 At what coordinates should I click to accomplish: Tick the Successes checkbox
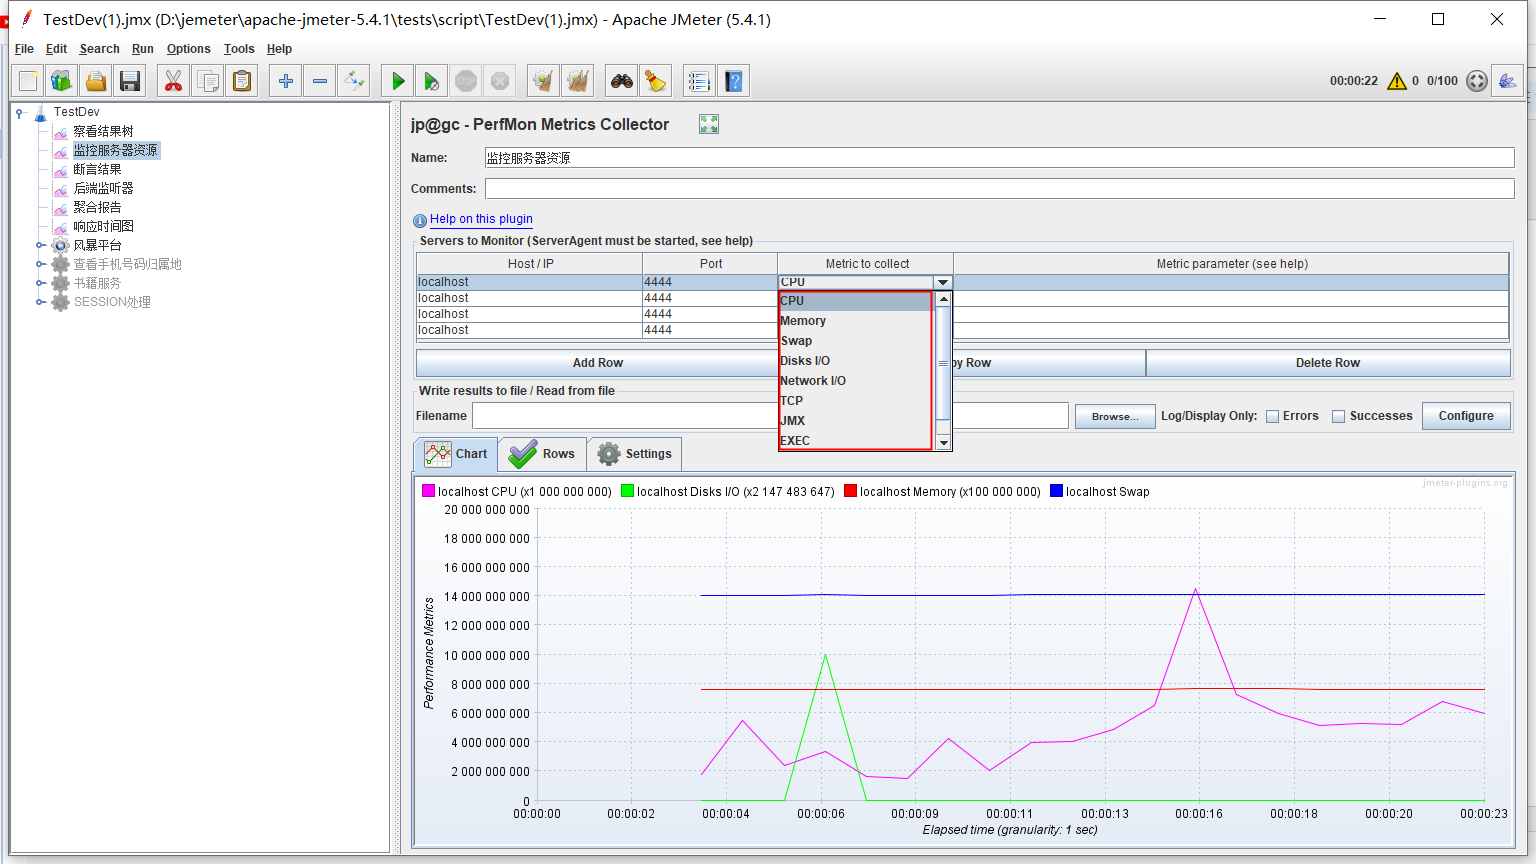(x=1339, y=416)
